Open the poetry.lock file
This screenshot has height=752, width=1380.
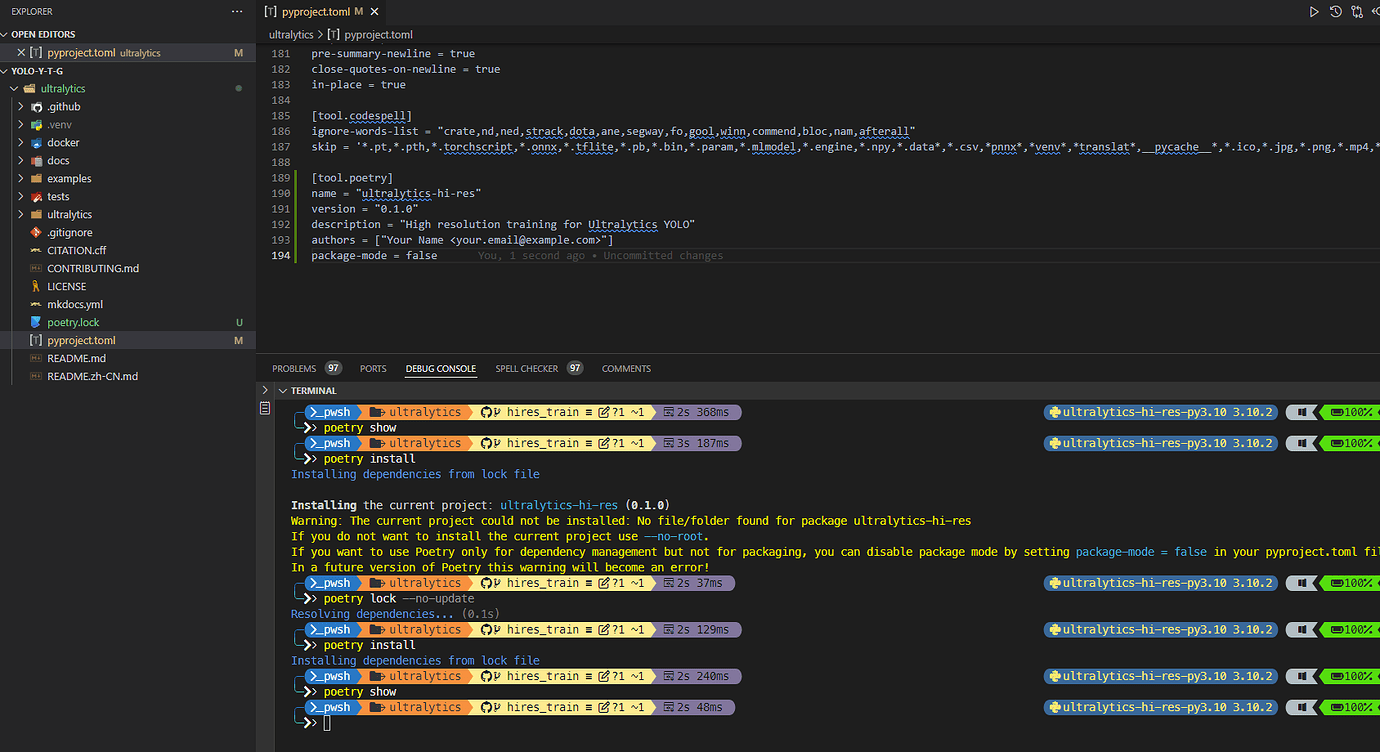tap(72, 322)
